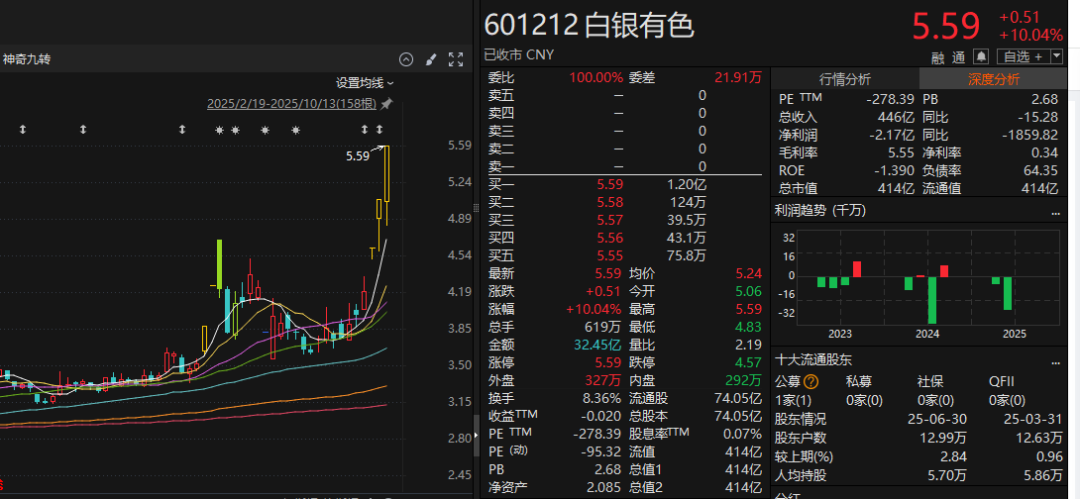This screenshot has width=1080, height=499.
Task: Select the 买二 bid price 5.58
Action: [610, 203]
